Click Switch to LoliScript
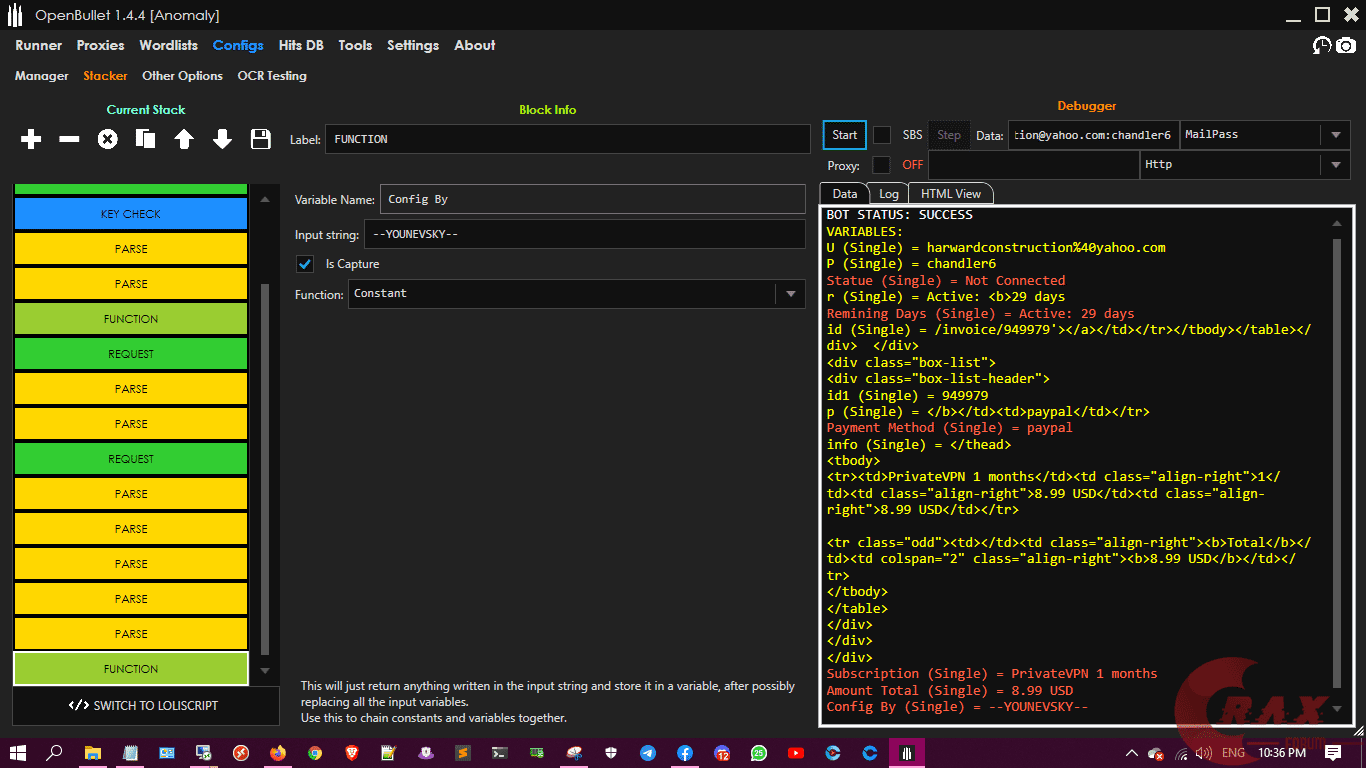The image size is (1366, 768). 145,706
